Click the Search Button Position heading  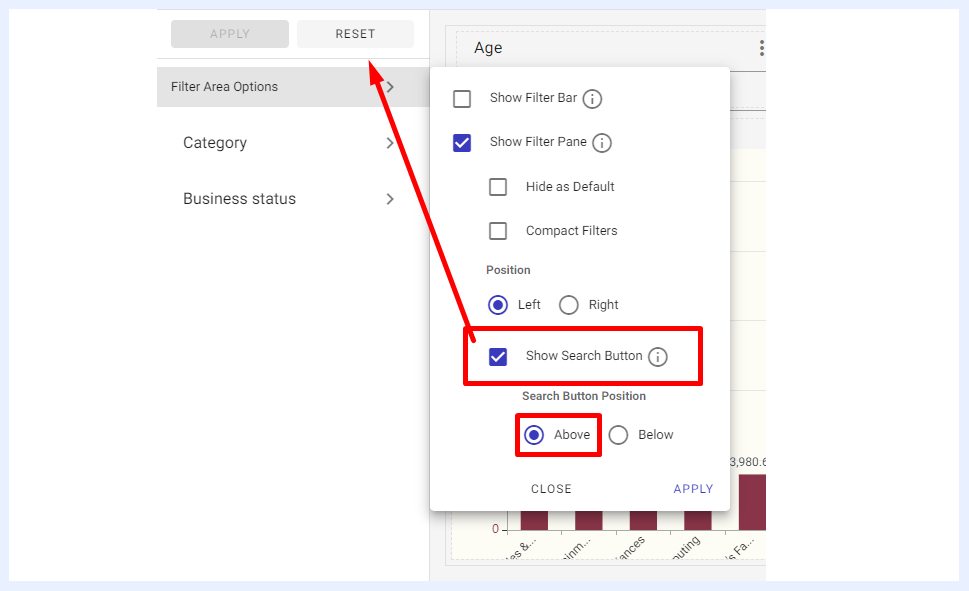pos(584,396)
